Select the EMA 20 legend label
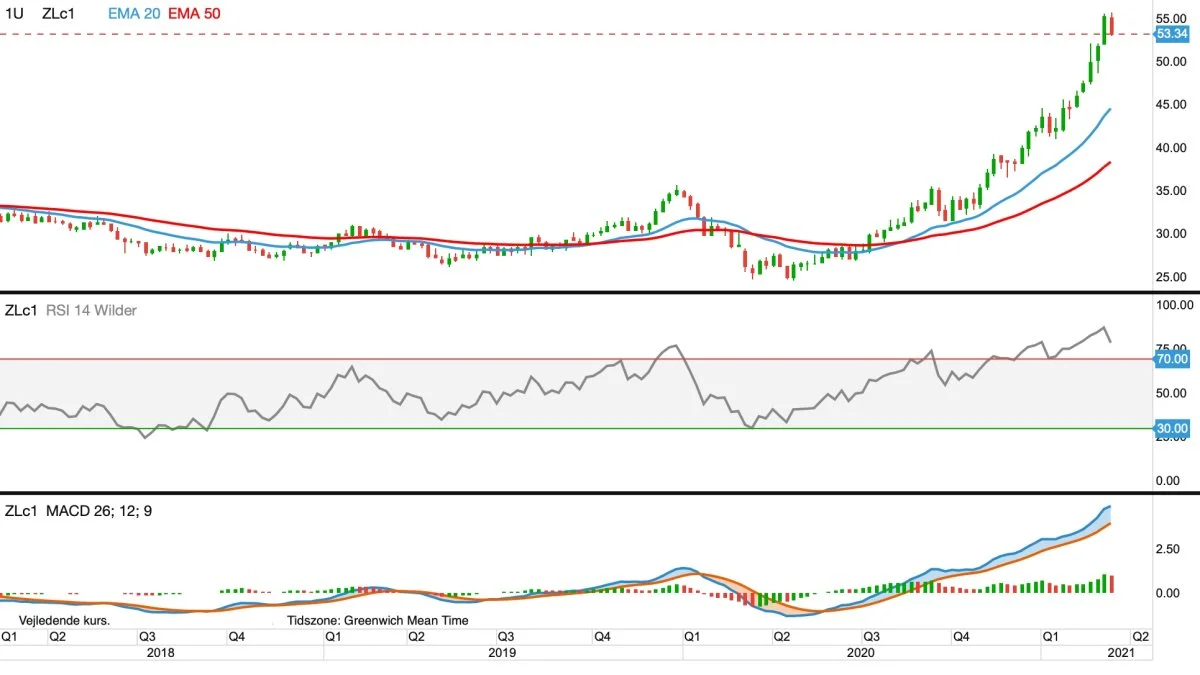 click(132, 14)
